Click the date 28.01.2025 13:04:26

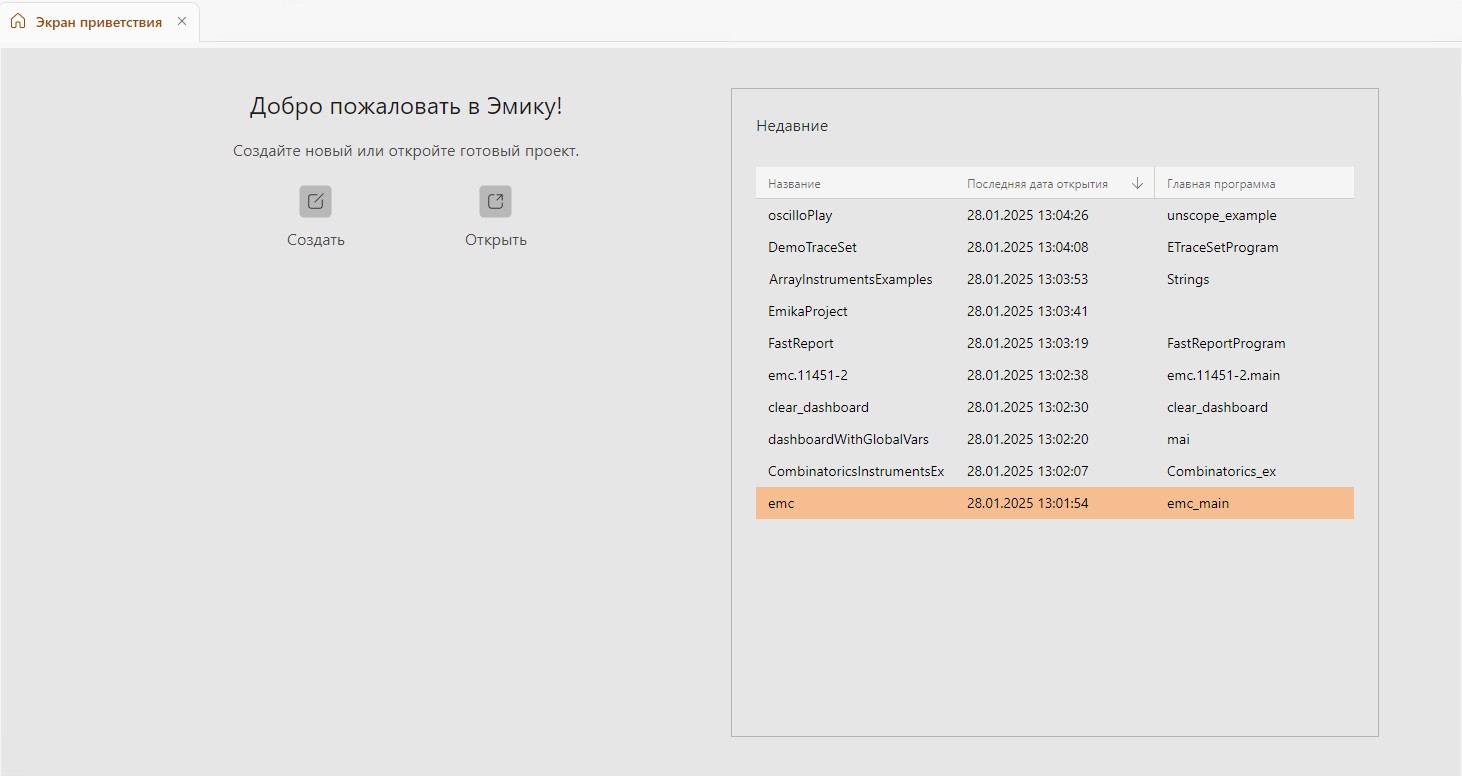coord(1028,215)
